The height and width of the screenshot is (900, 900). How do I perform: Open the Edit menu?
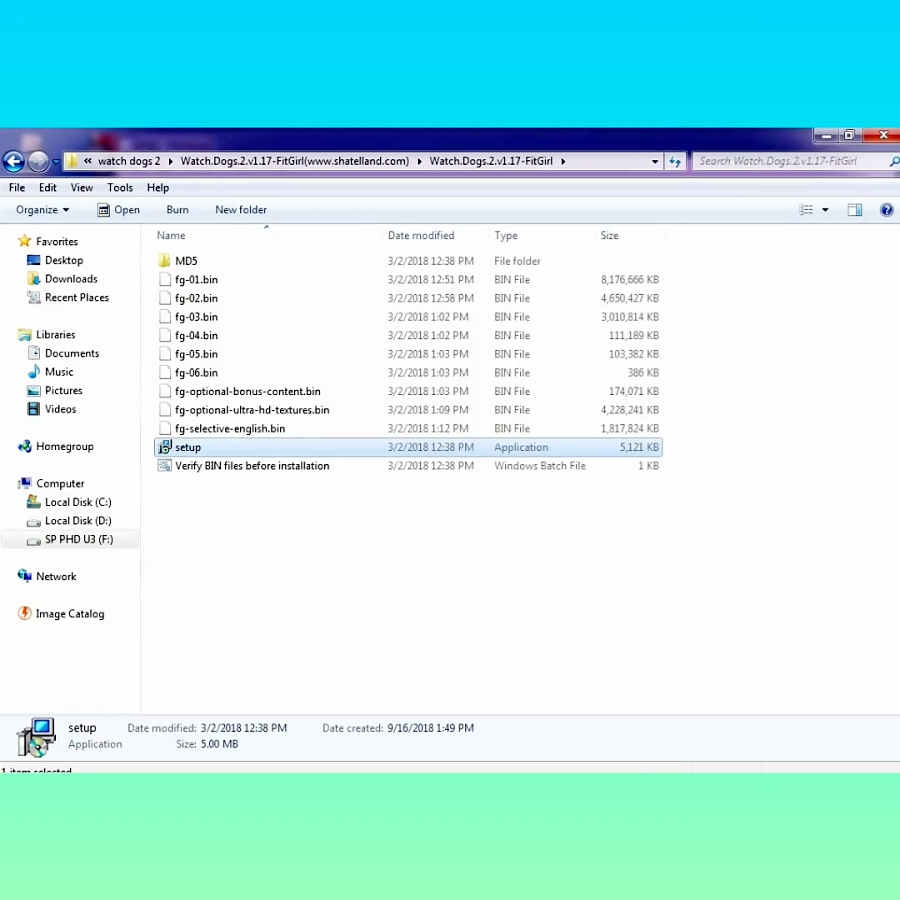(48, 188)
